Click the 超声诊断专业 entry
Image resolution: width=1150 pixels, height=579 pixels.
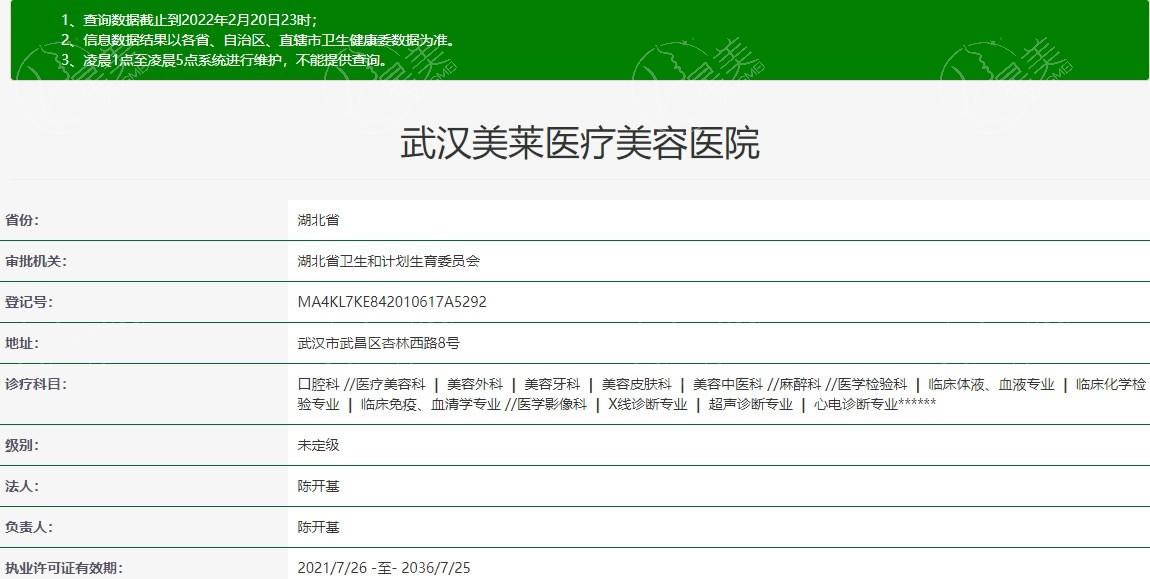click(751, 404)
